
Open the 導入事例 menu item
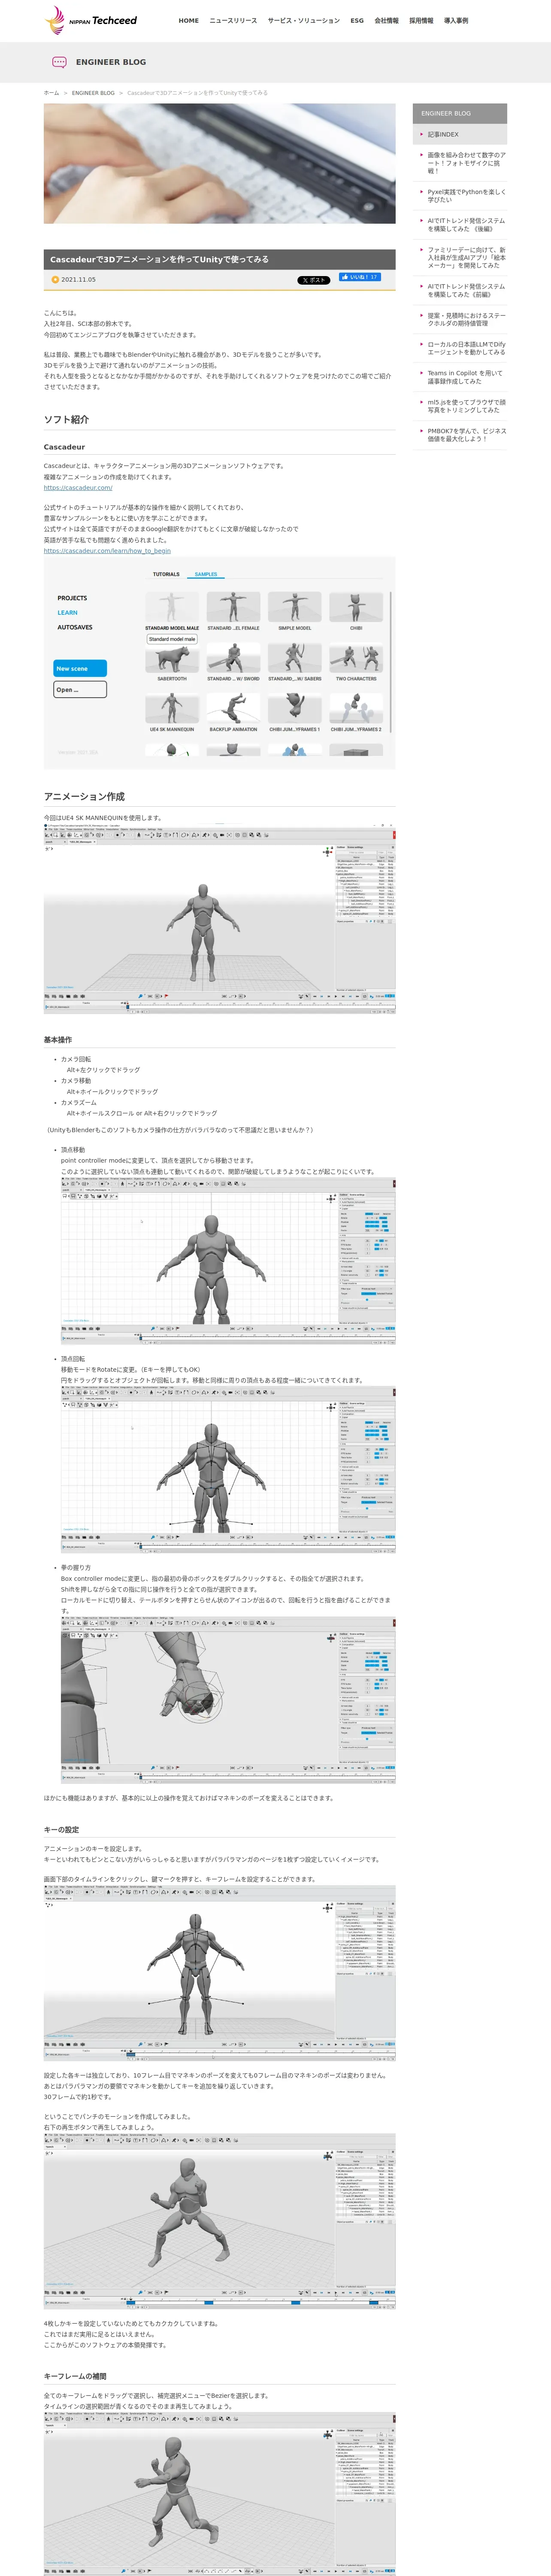click(x=456, y=21)
